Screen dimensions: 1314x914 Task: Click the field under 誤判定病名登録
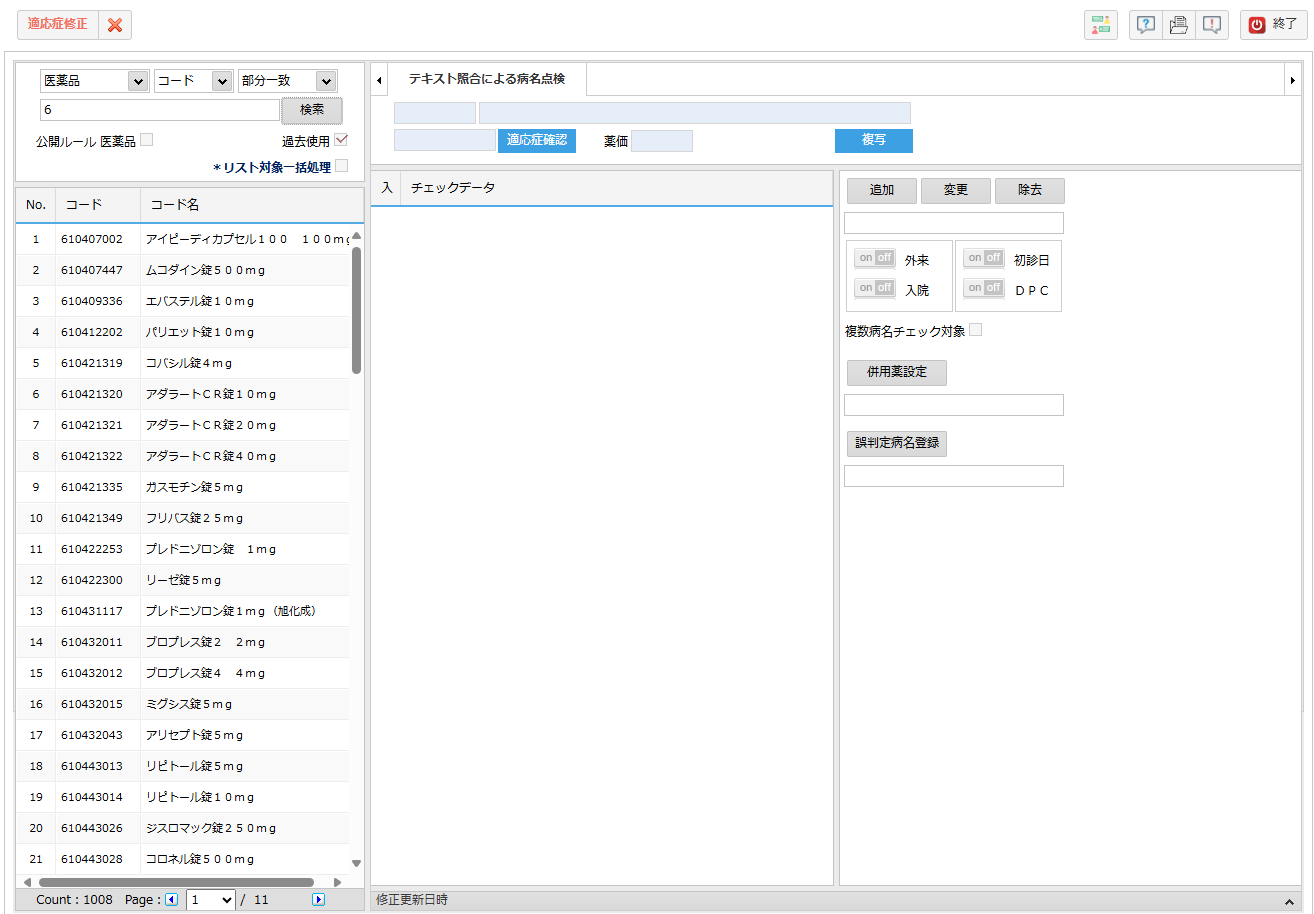[x=954, y=476]
